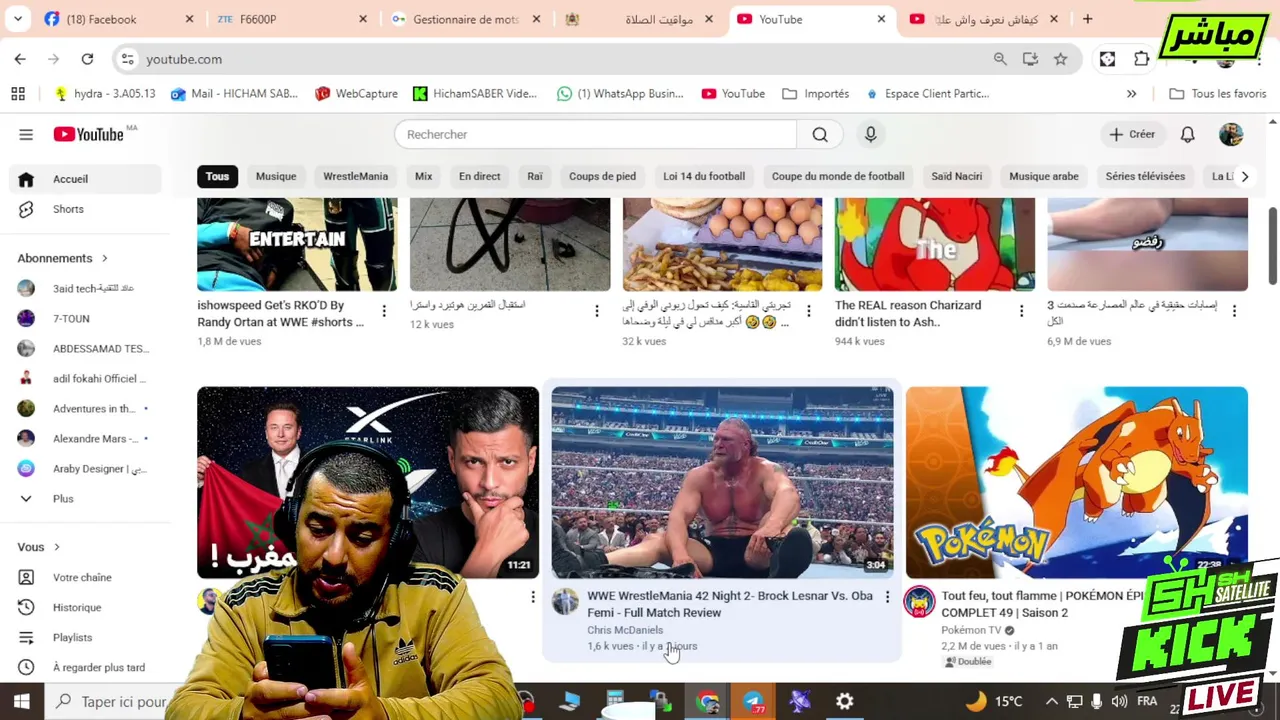Image resolution: width=1280 pixels, height=720 pixels.
Task: Open the Araby Designer subscription channel
Action: coord(85,468)
